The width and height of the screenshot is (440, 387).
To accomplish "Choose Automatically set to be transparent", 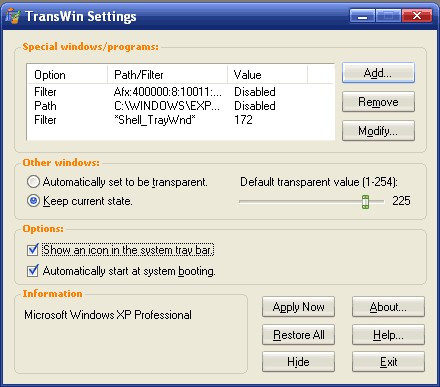I will coord(33,182).
